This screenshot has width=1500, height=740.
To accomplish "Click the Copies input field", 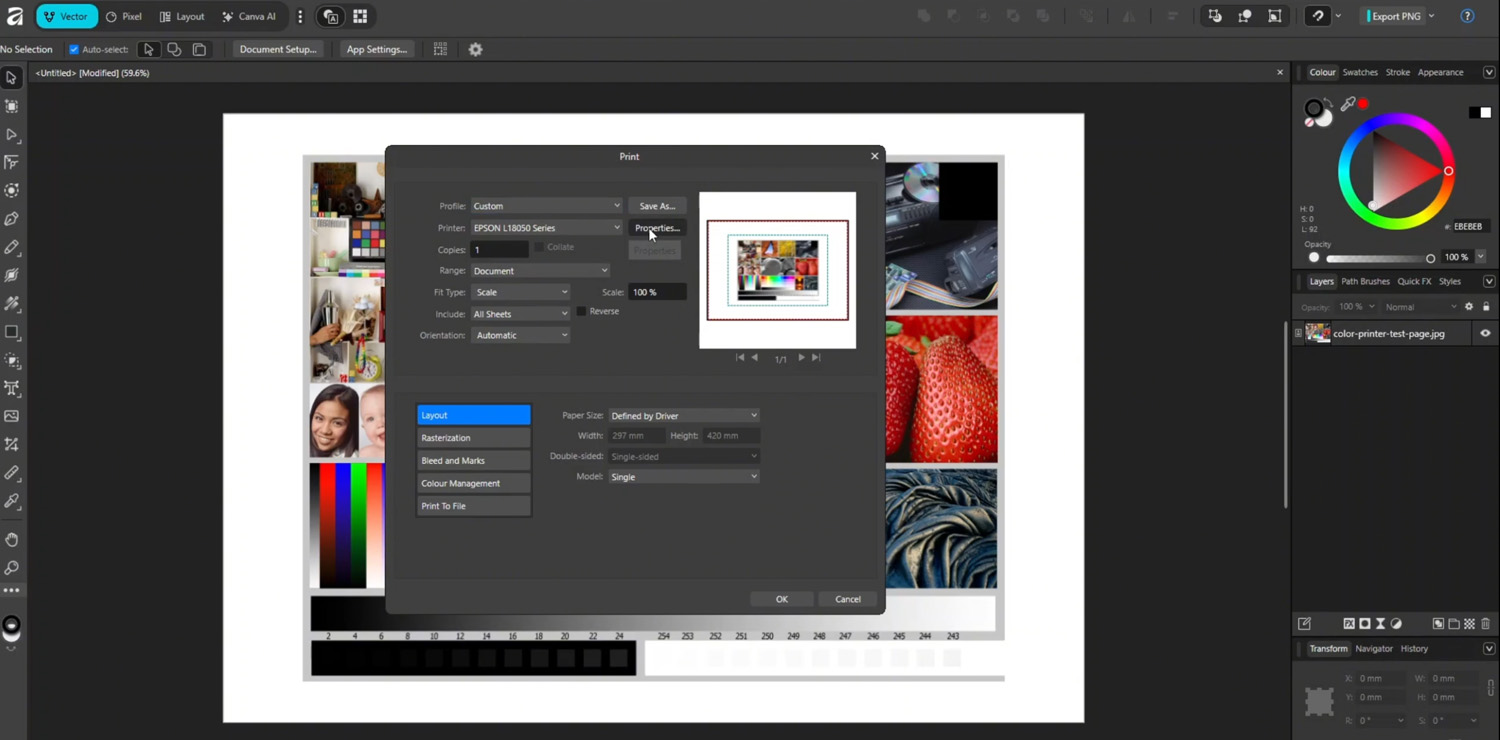I will coord(499,249).
